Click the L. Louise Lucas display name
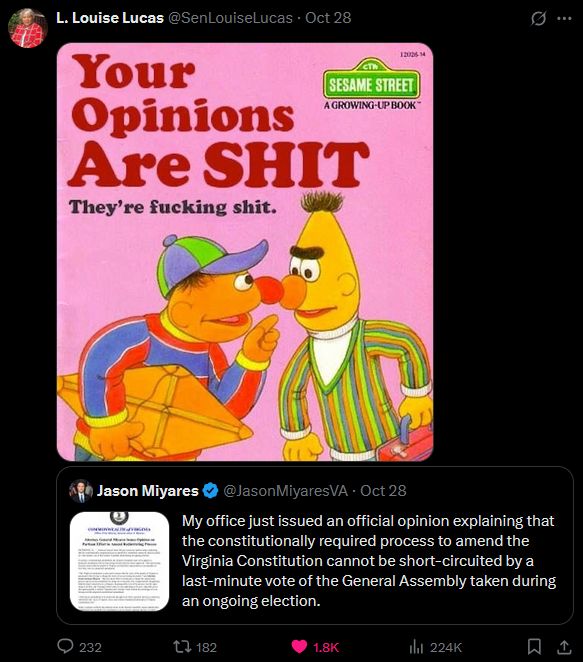The width and height of the screenshot is (583, 662). coord(110,18)
